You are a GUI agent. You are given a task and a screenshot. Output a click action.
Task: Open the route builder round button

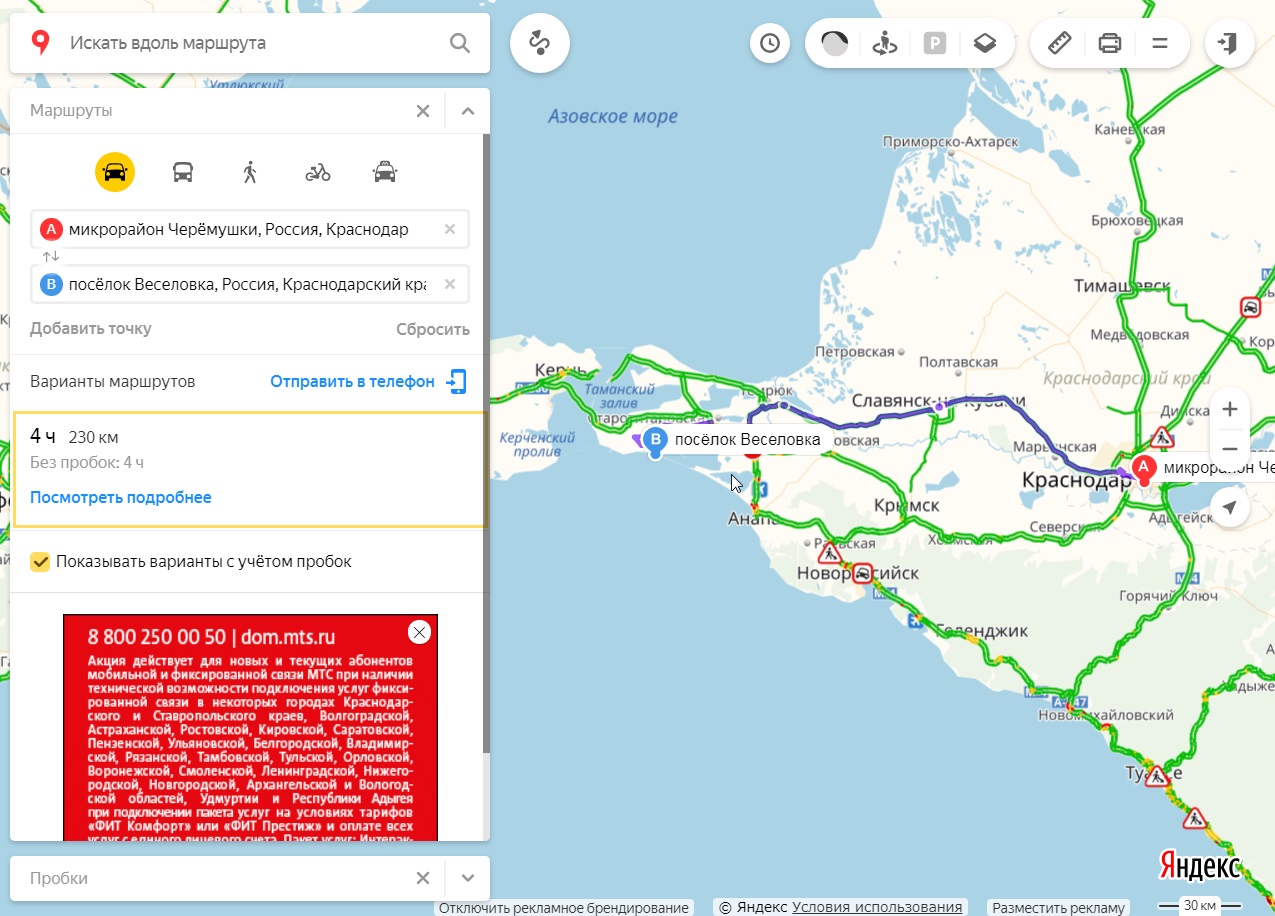[x=540, y=43]
